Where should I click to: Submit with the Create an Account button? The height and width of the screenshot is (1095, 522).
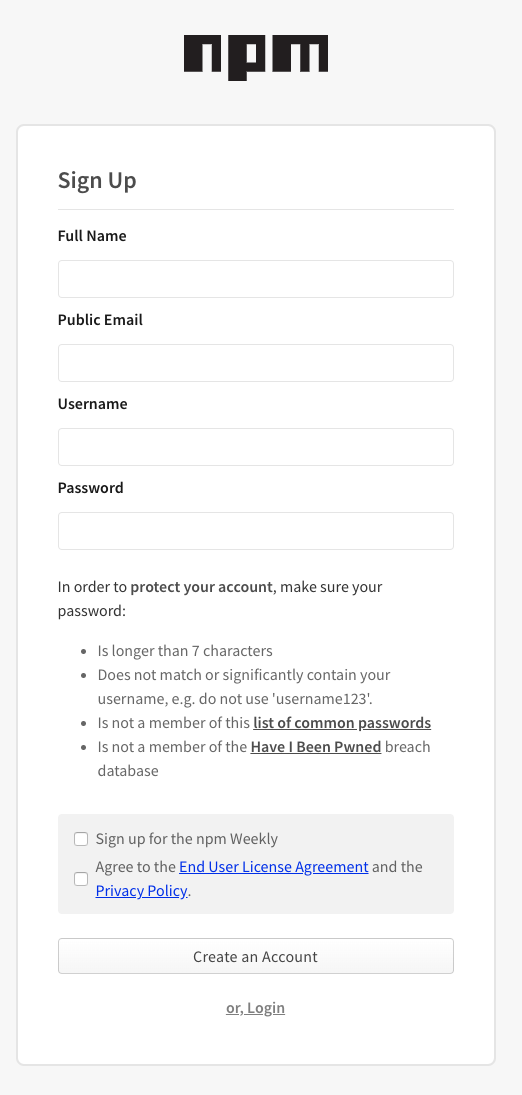pyautogui.click(x=256, y=956)
